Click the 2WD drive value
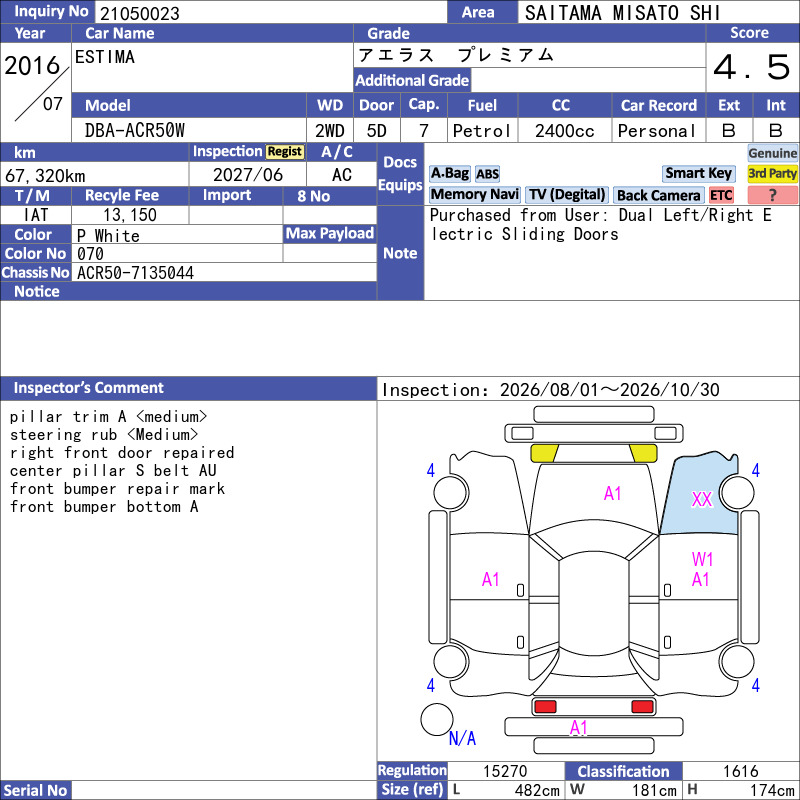The width and height of the screenshot is (800, 800). tap(330, 131)
